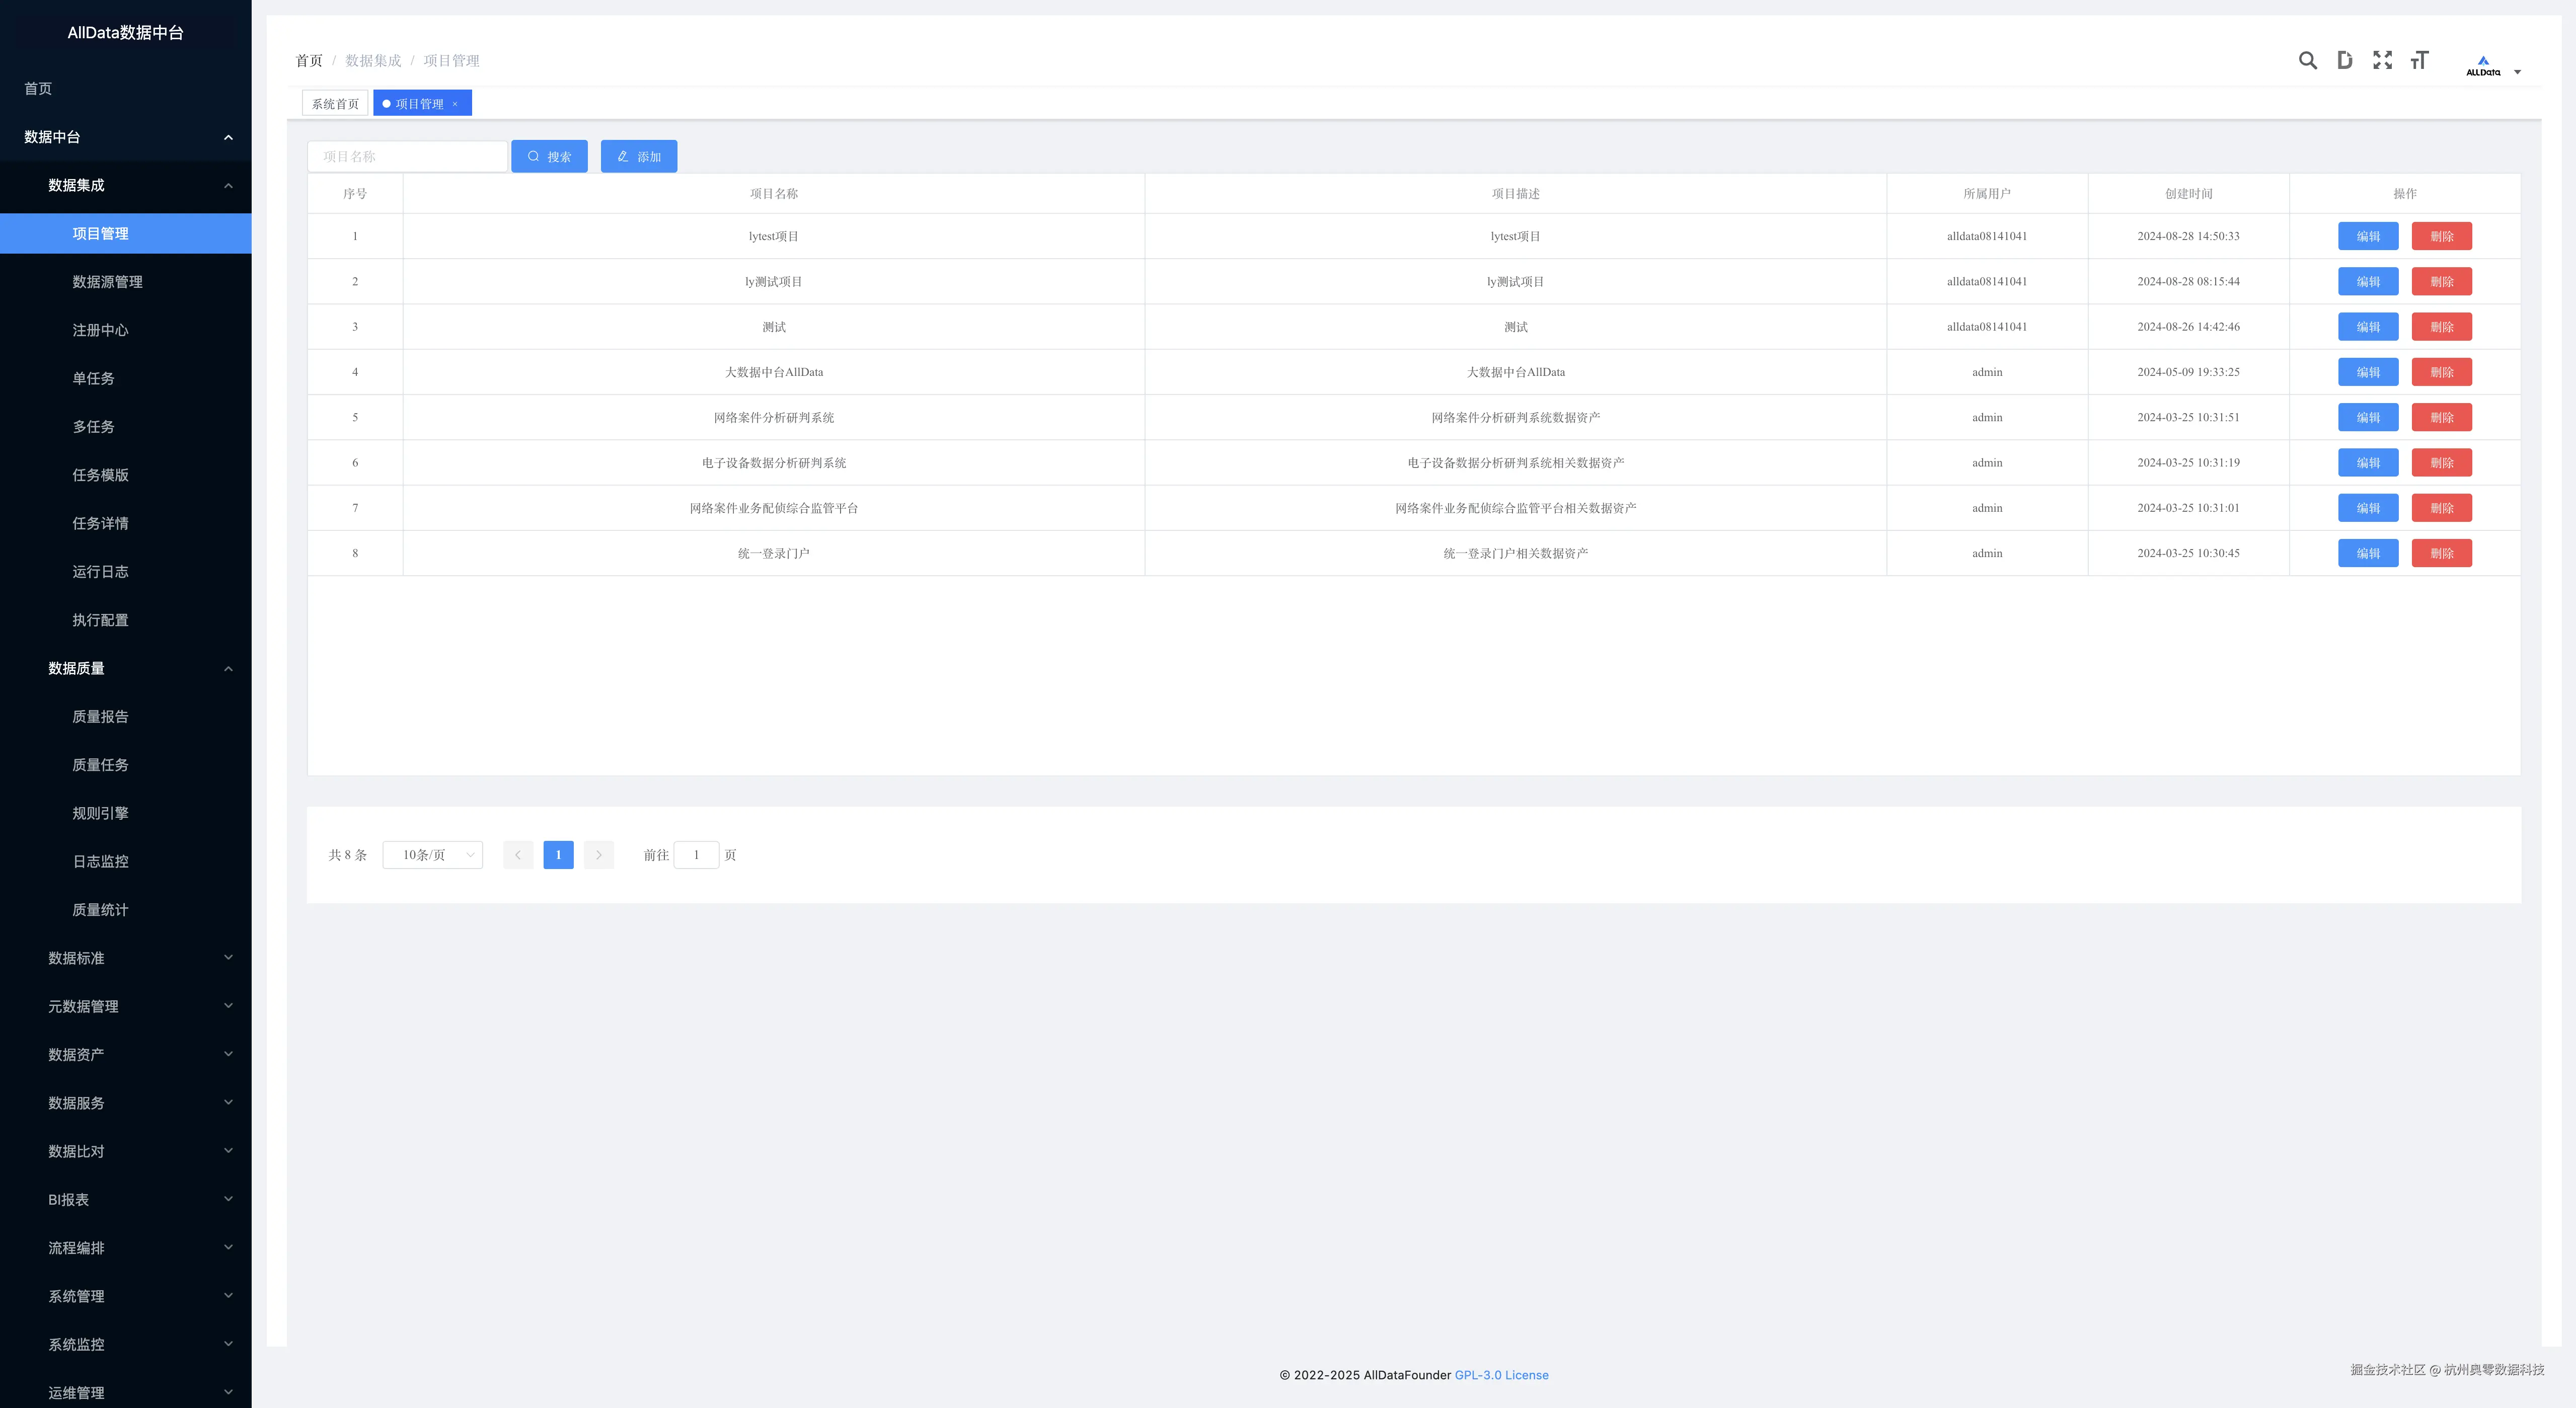Open the 10条/页 page size dropdown
2576x1408 pixels.
(x=432, y=855)
